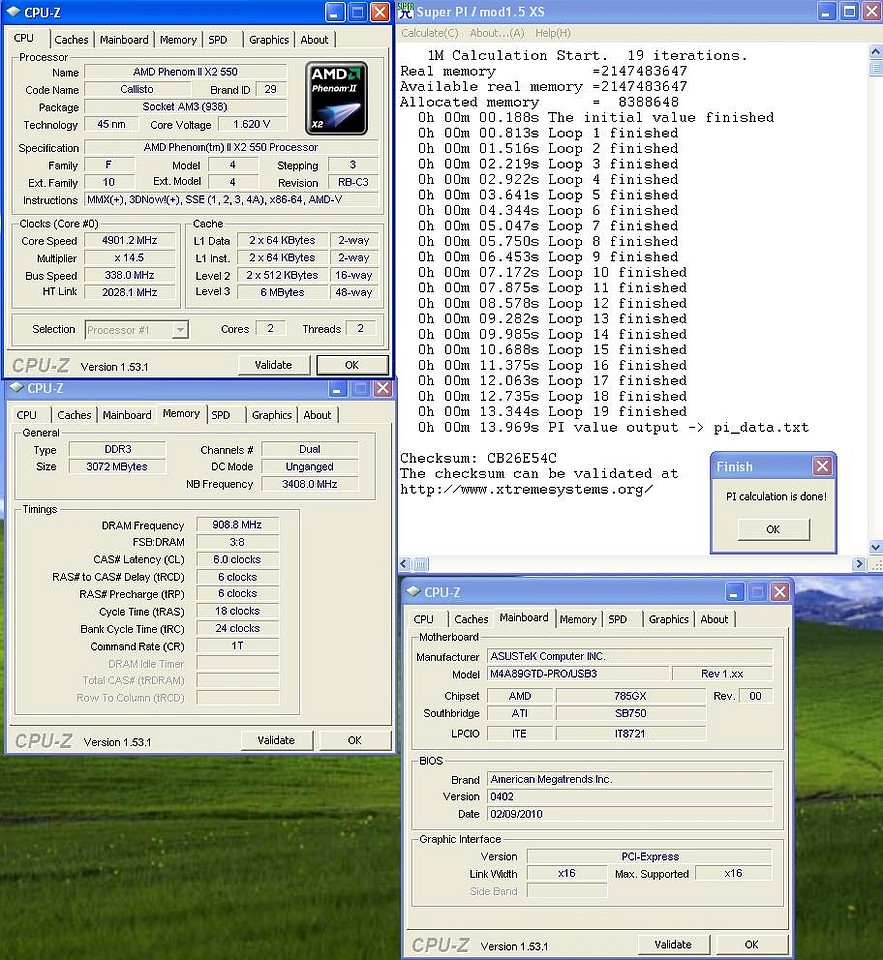Select Graphics tab in Mainboard CPU-Z window
This screenshot has height=960, width=883.
tap(669, 619)
